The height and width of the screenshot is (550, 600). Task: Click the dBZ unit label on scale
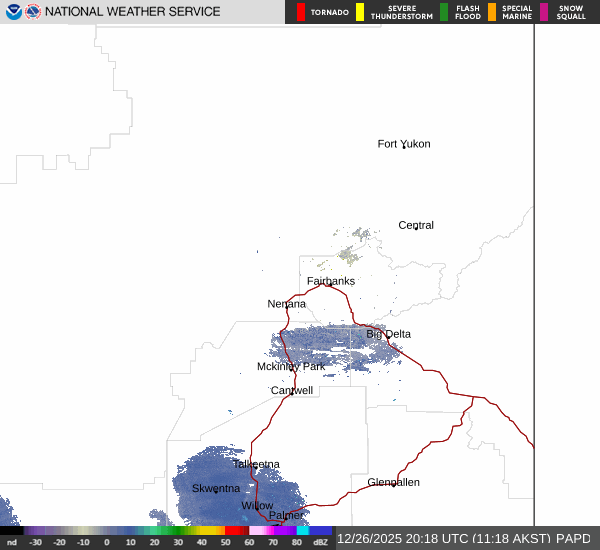321,542
